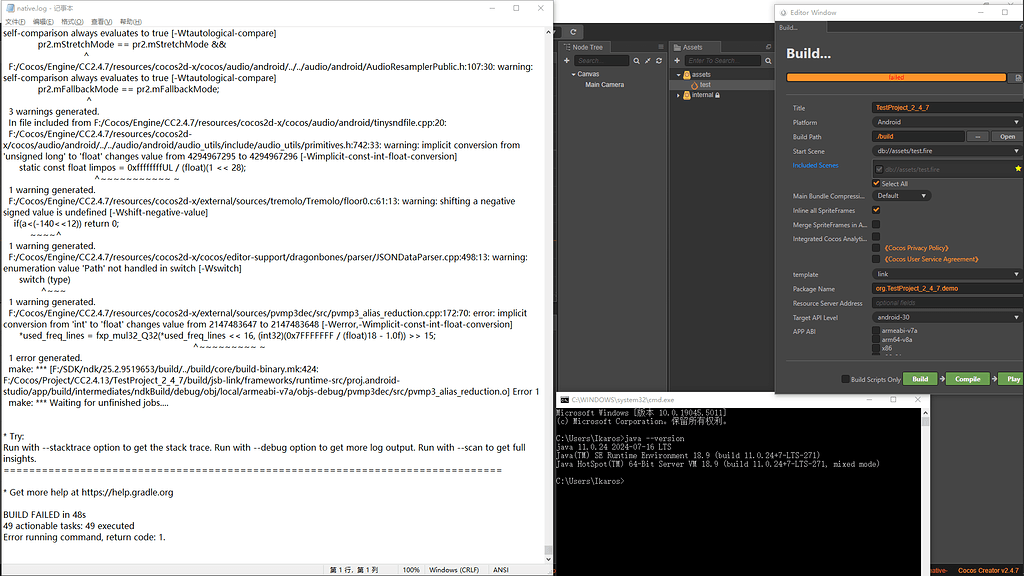Click the Notepad app icon in title bar

tap(10, 8)
